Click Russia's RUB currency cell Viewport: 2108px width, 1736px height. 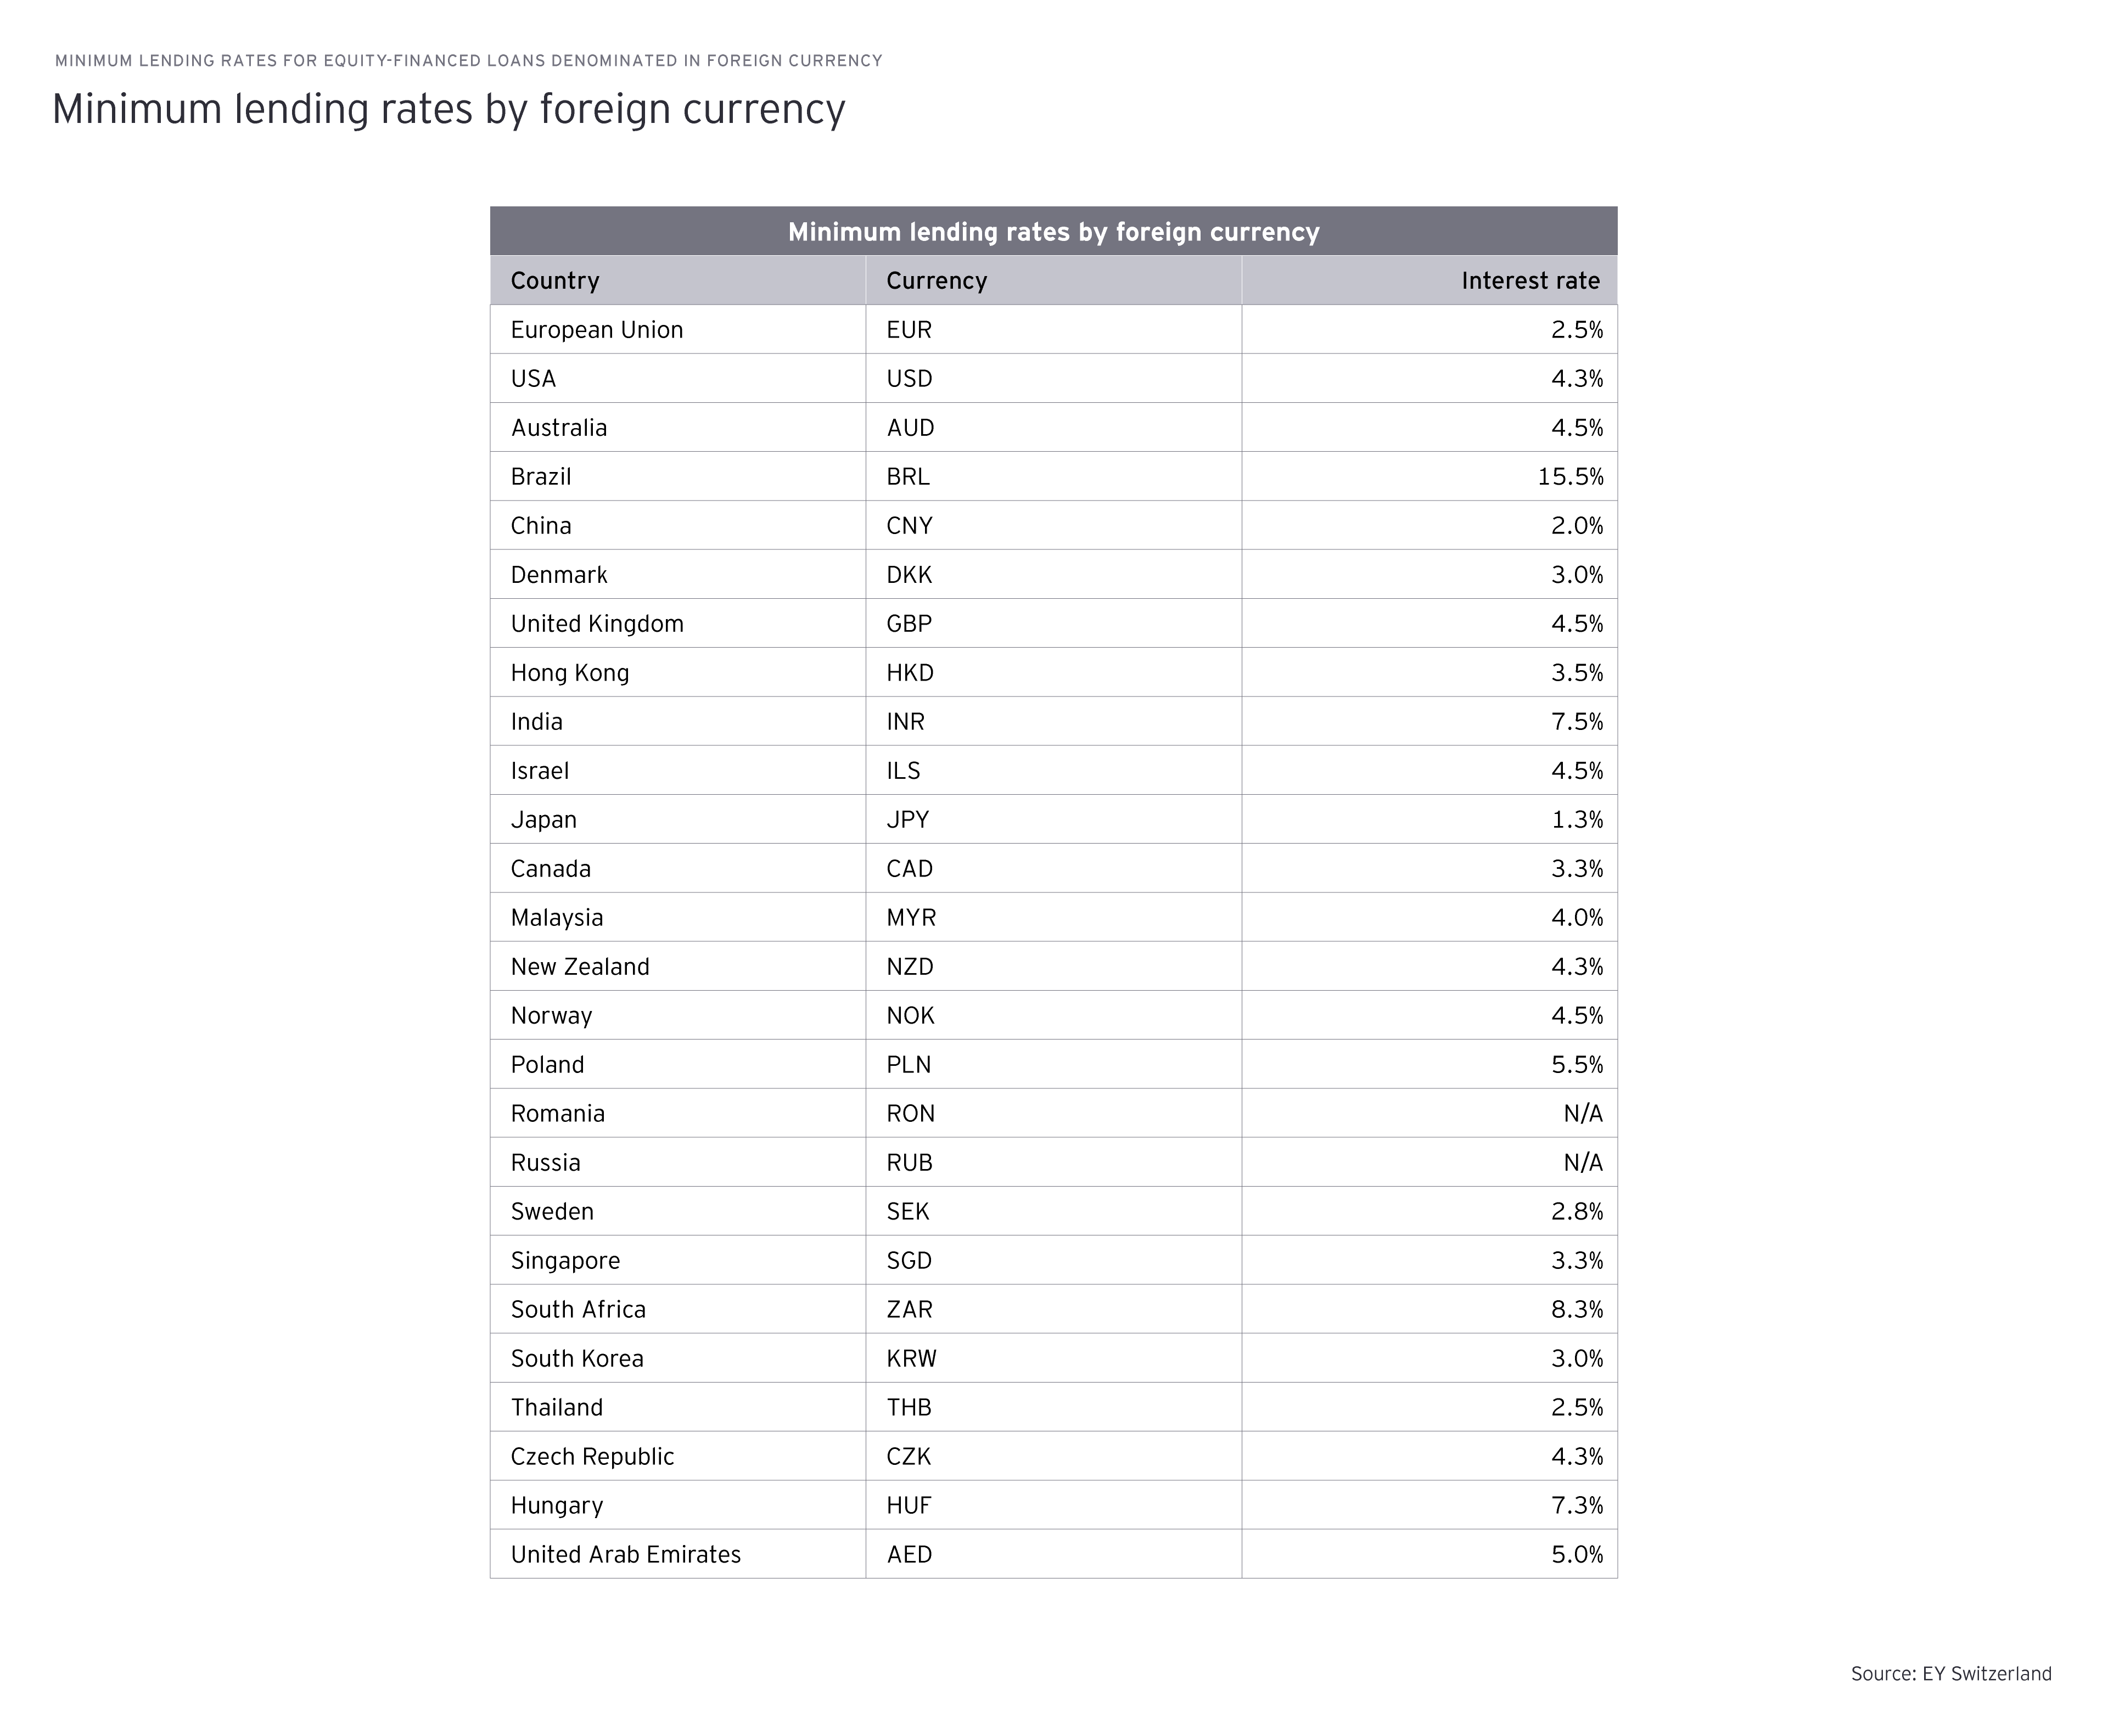click(909, 1163)
